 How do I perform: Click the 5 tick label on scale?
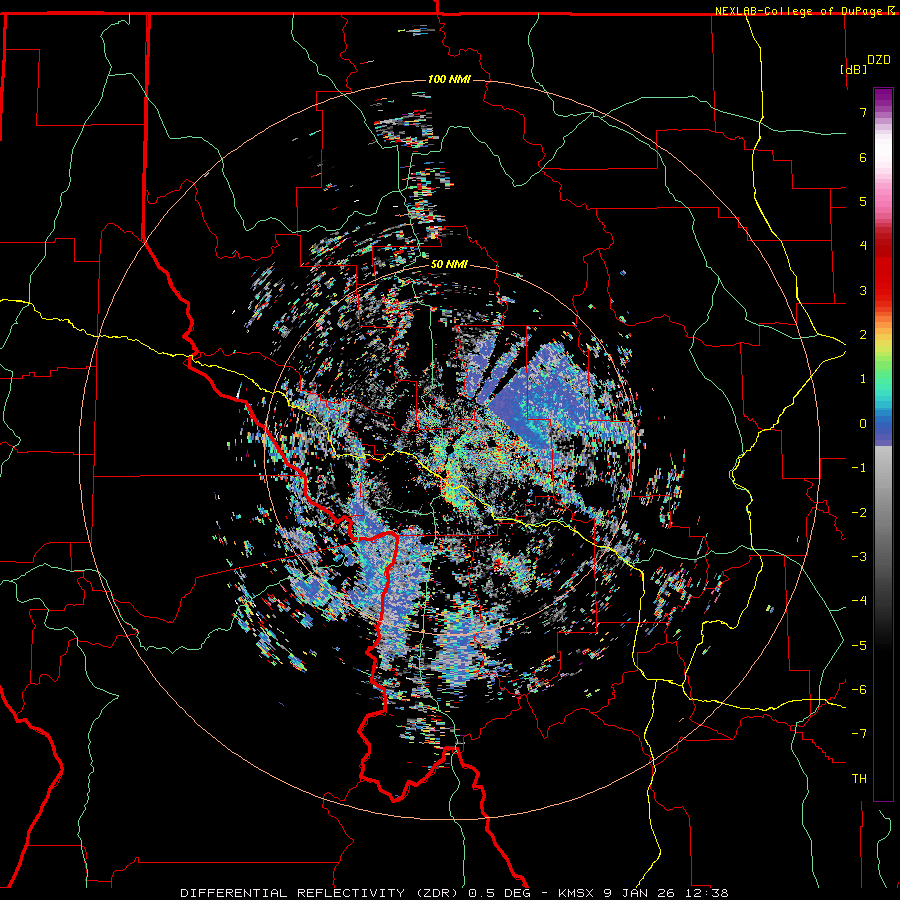click(x=863, y=201)
